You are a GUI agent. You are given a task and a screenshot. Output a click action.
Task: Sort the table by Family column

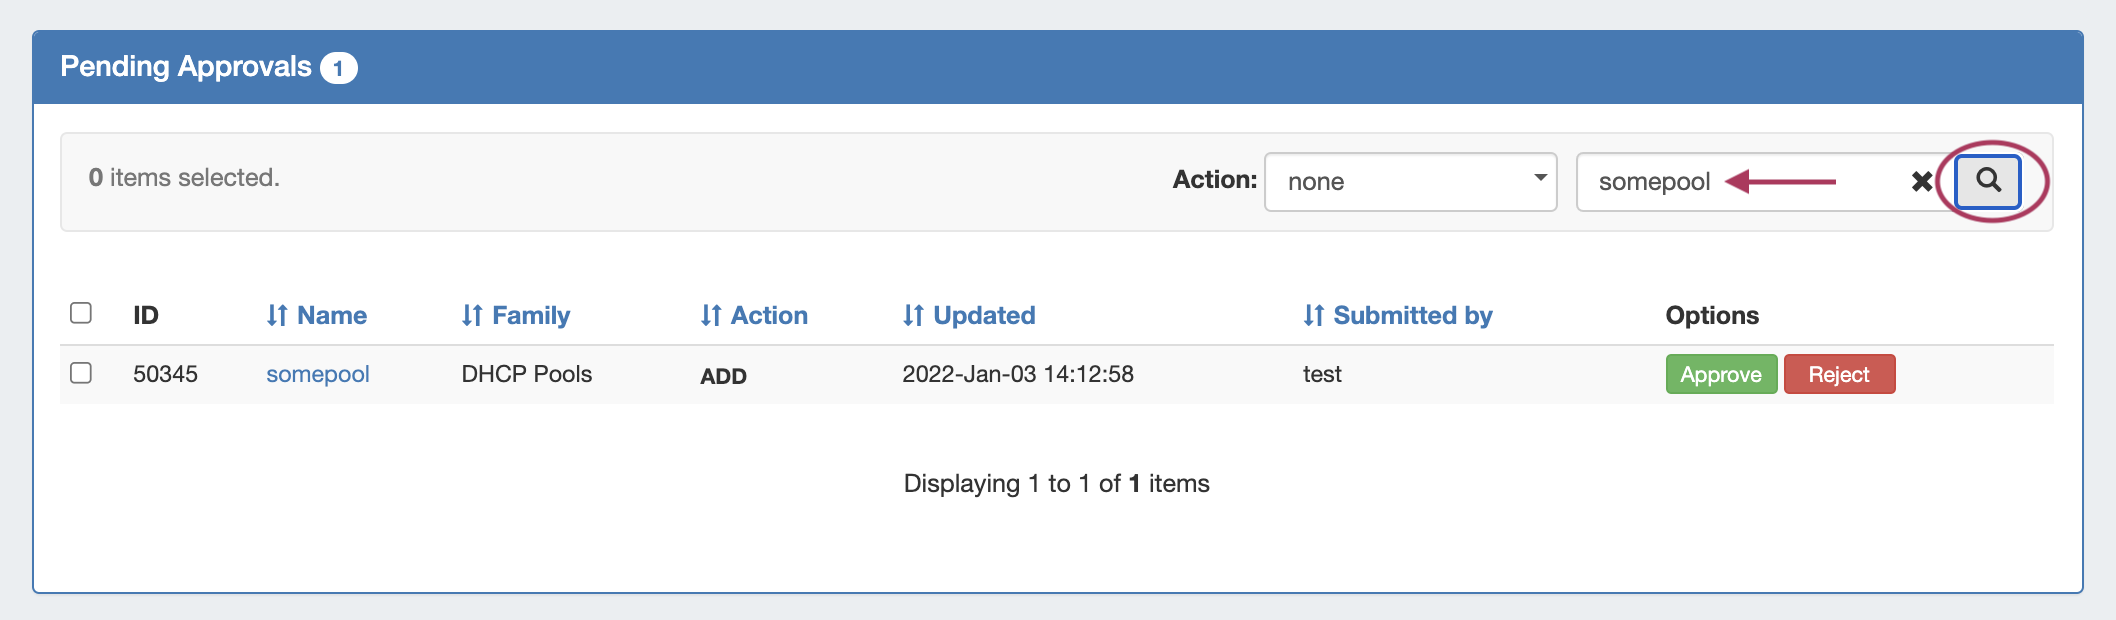pyautogui.click(x=516, y=316)
